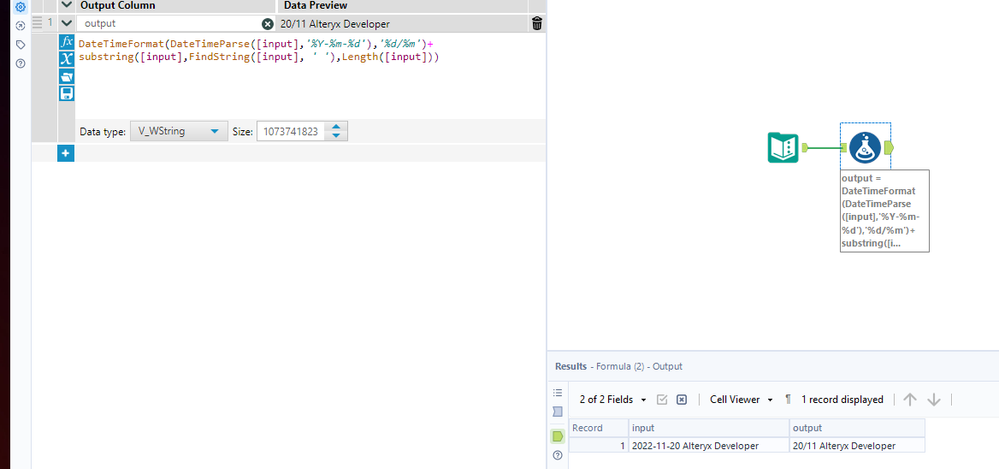Click the Formula tool's input anchor
This screenshot has width=999, height=469.
(x=844, y=148)
